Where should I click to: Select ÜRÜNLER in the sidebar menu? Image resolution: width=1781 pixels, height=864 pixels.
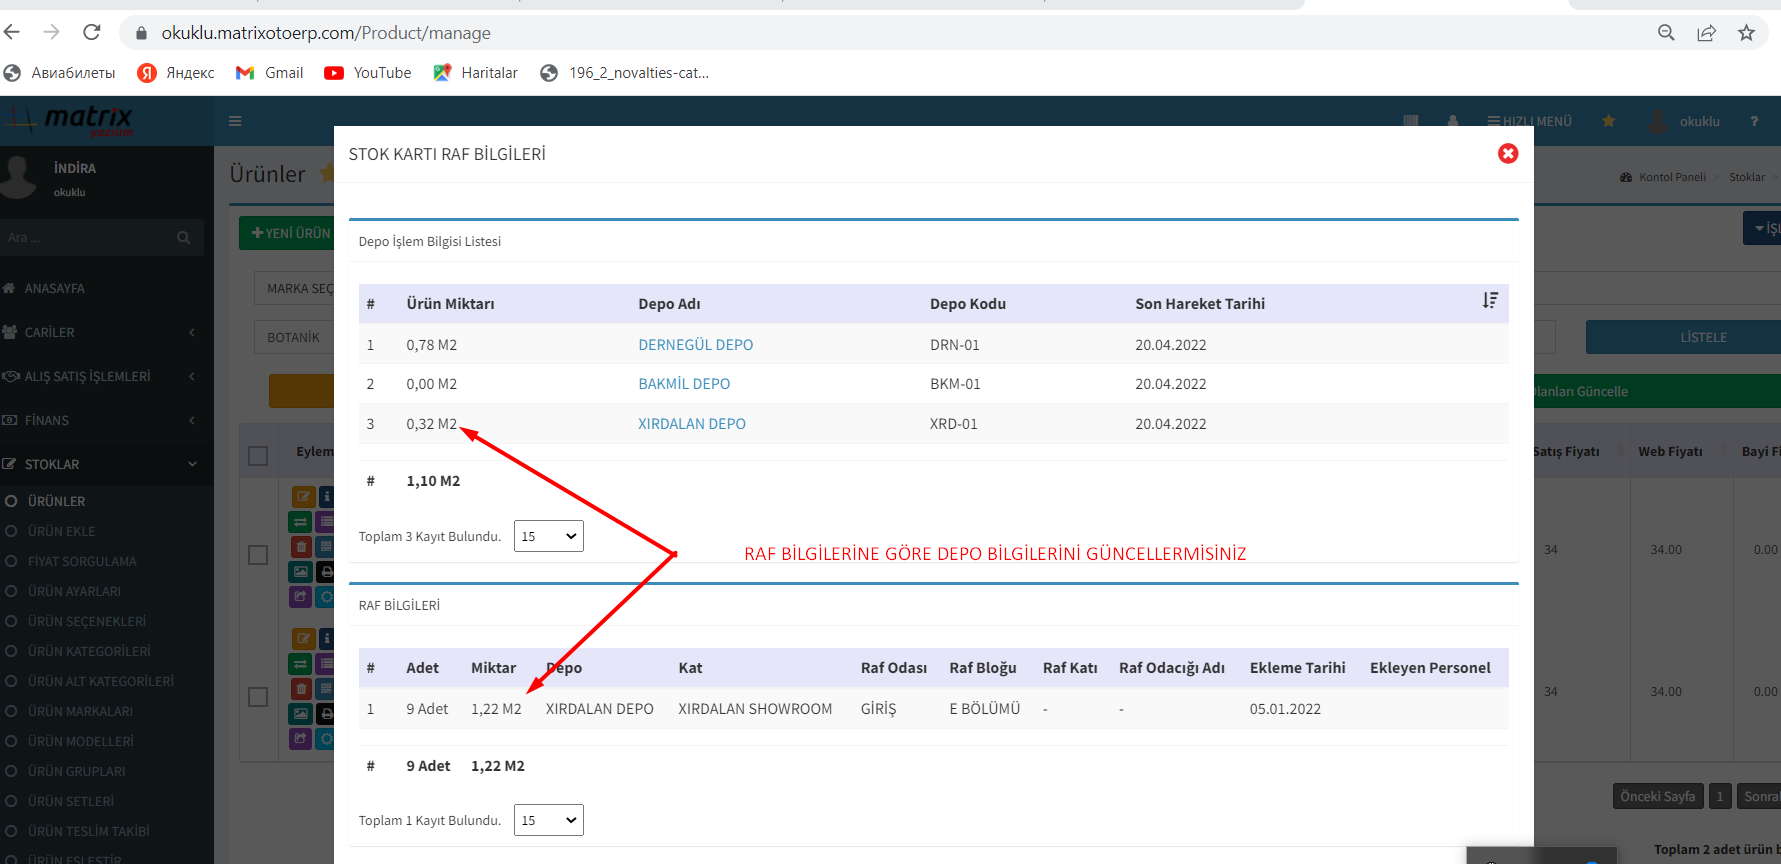pos(56,501)
